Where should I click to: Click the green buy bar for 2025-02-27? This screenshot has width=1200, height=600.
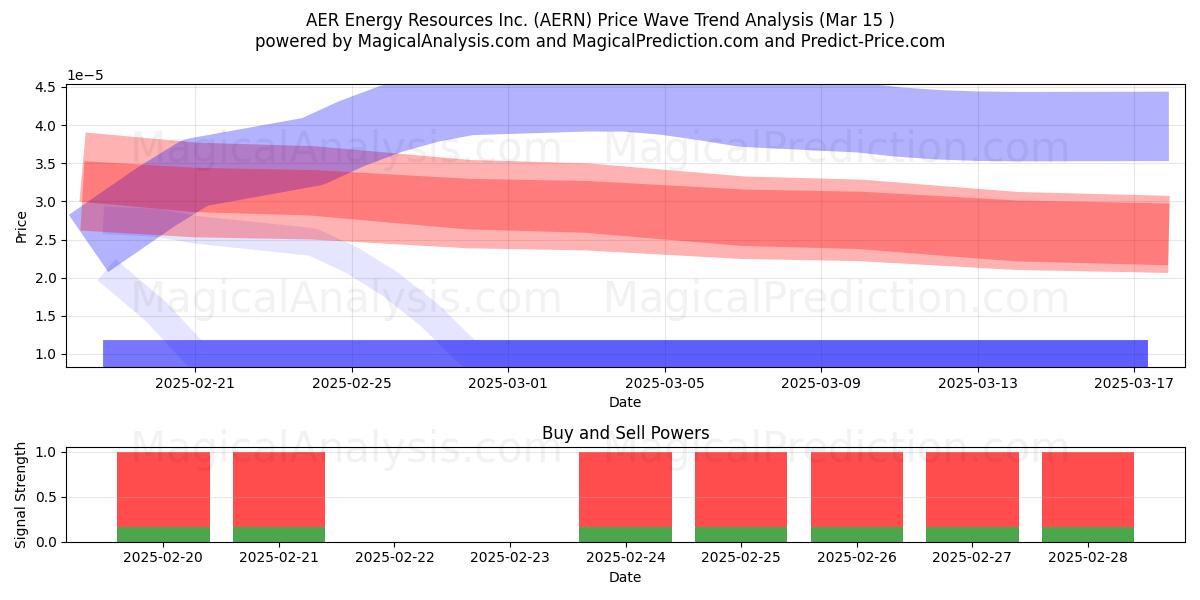click(972, 534)
